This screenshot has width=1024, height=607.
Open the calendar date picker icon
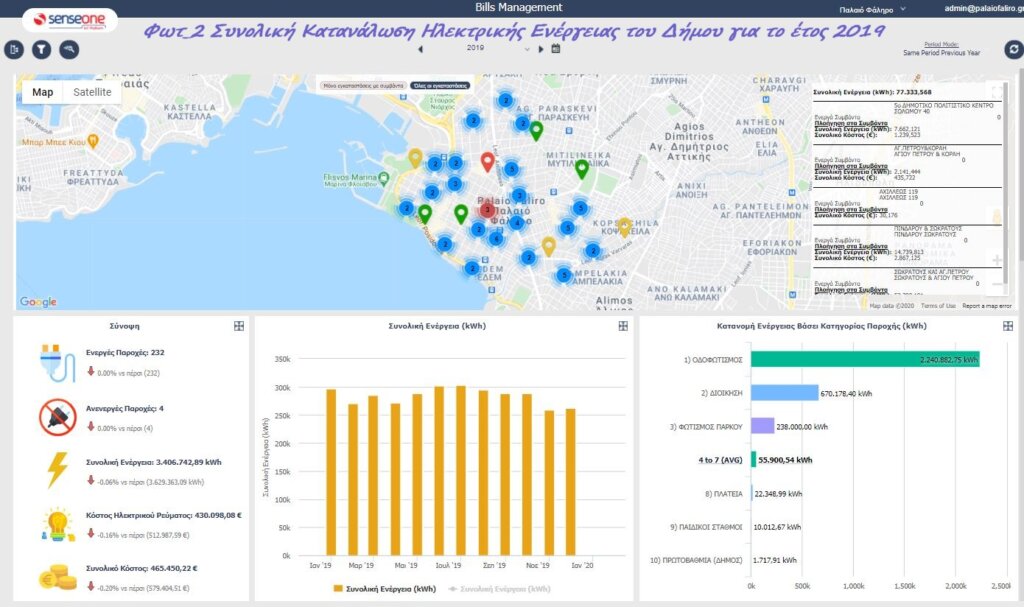556,48
